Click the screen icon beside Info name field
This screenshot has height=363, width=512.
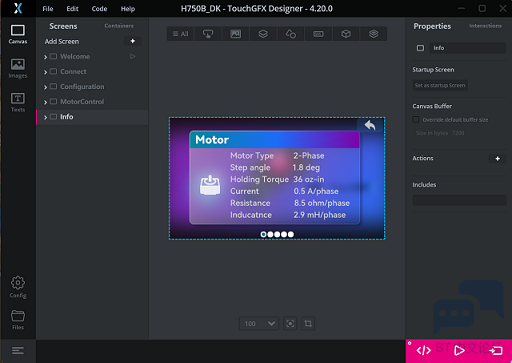pos(420,48)
